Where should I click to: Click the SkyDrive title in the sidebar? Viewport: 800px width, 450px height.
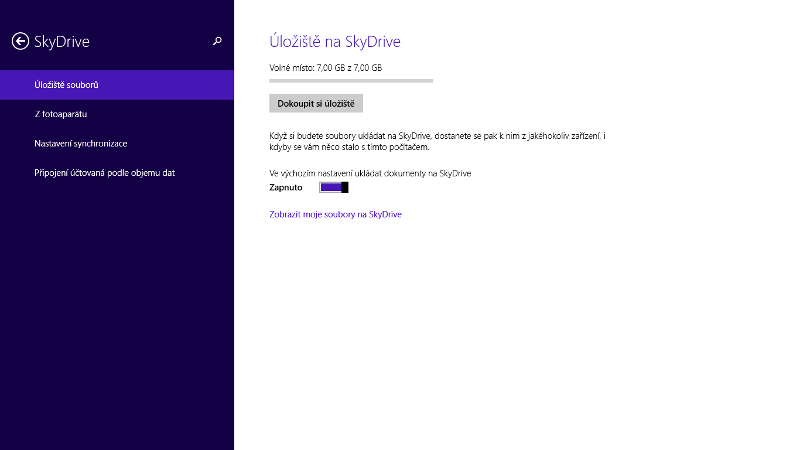click(62, 42)
